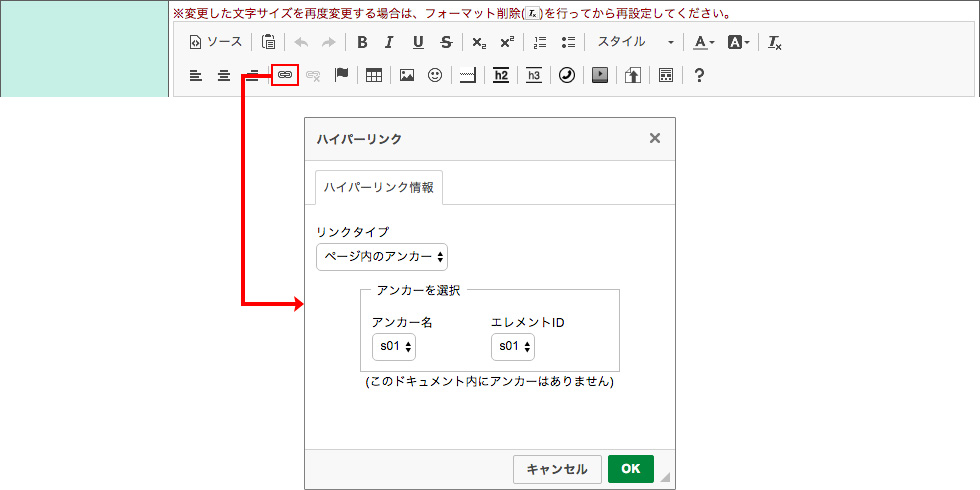
Task: Apply subscript formatting
Action: pyautogui.click(x=479, y=42)
